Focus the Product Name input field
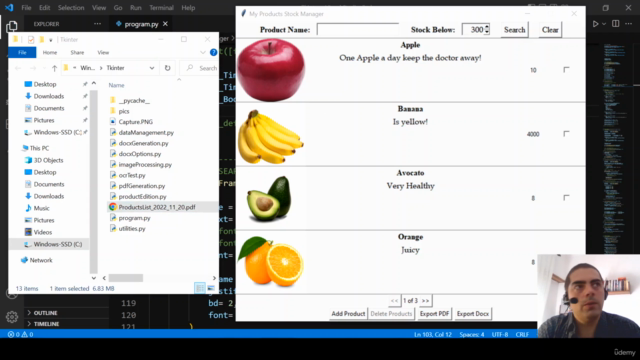The width and height of the screenshot is (640, 360). [x=358, y=29]
